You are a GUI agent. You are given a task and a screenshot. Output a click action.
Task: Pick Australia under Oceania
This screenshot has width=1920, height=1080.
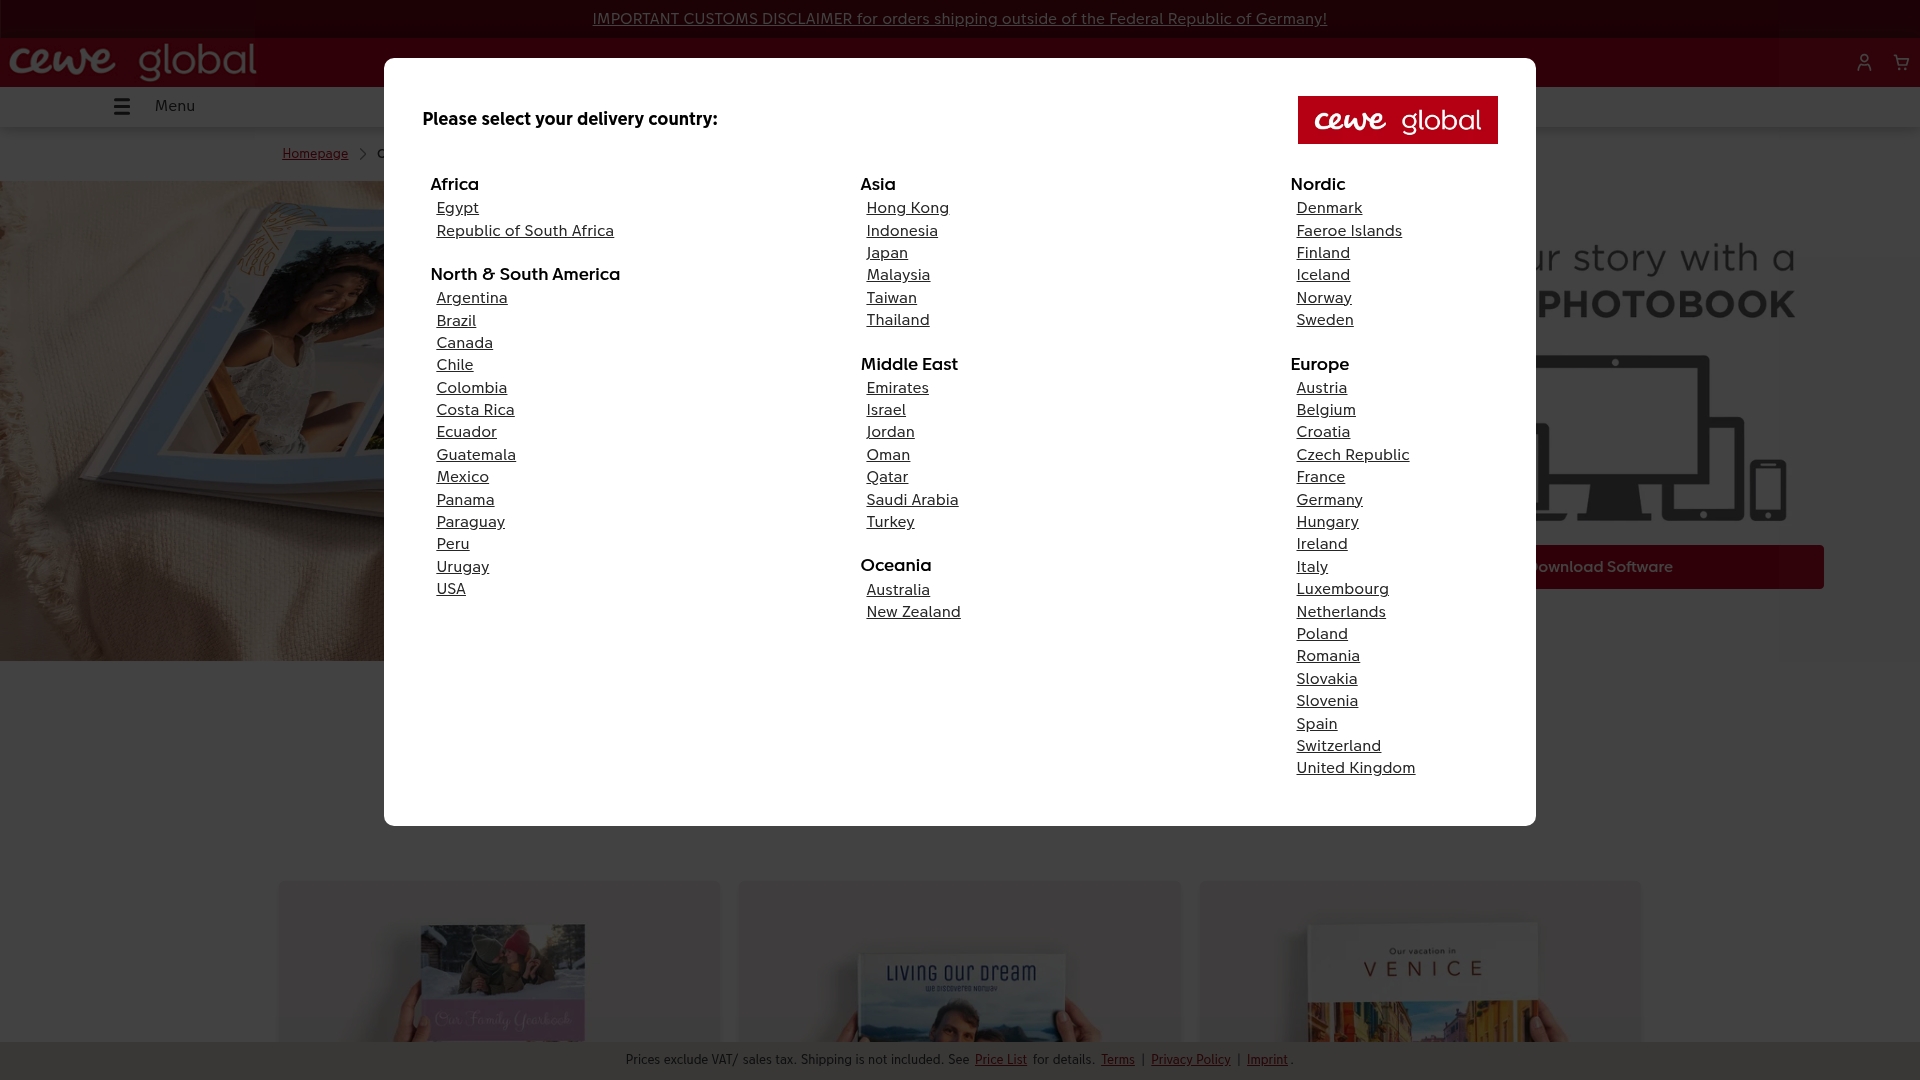(897, 590)
